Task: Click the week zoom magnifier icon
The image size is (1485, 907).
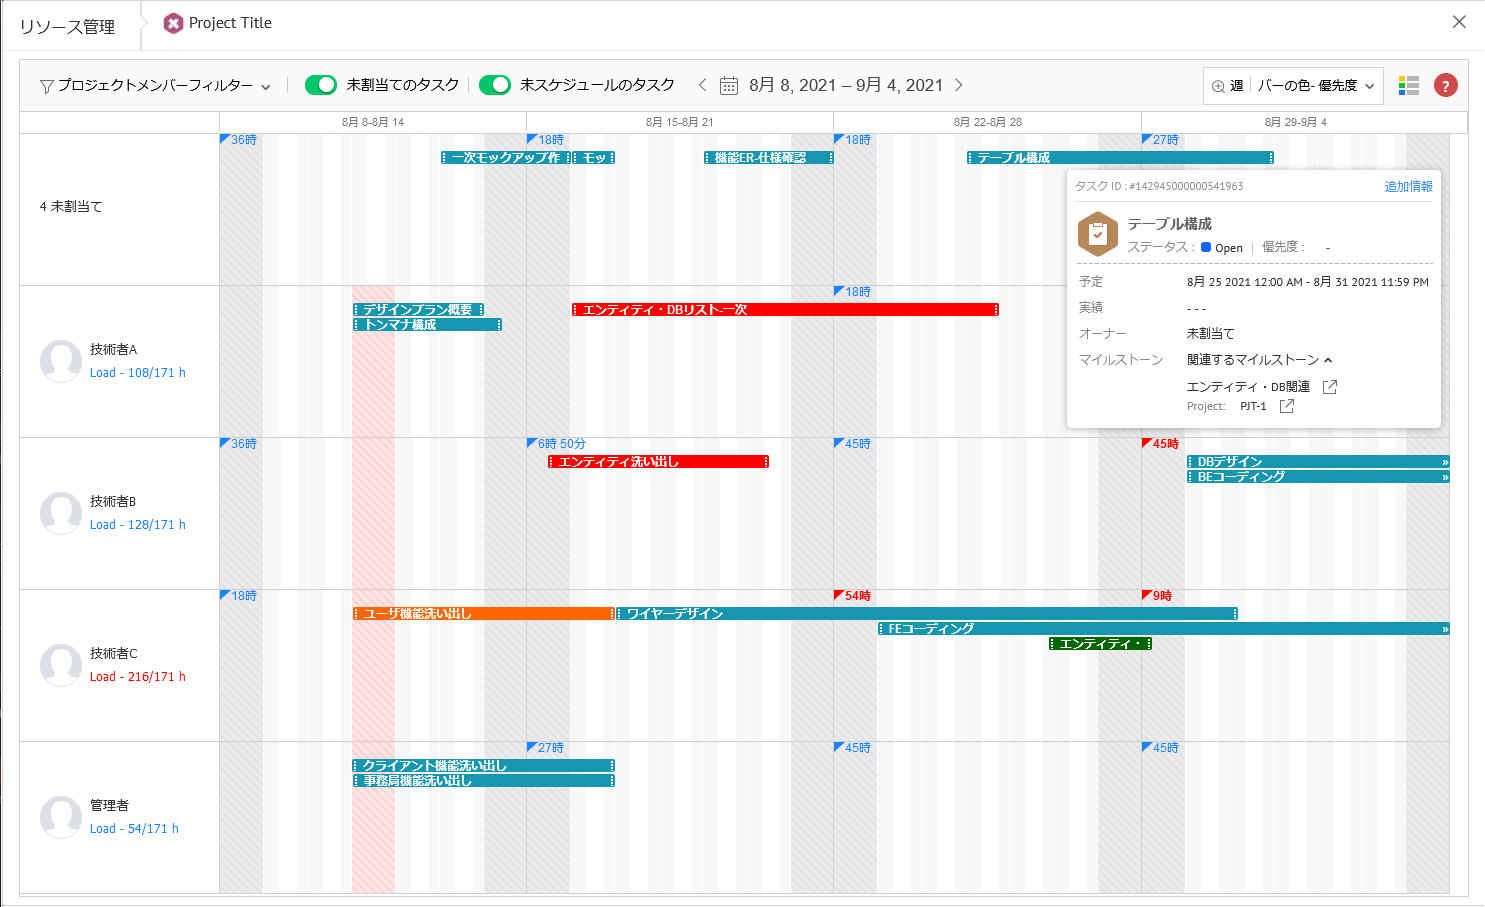Action: pos(1222,85)
